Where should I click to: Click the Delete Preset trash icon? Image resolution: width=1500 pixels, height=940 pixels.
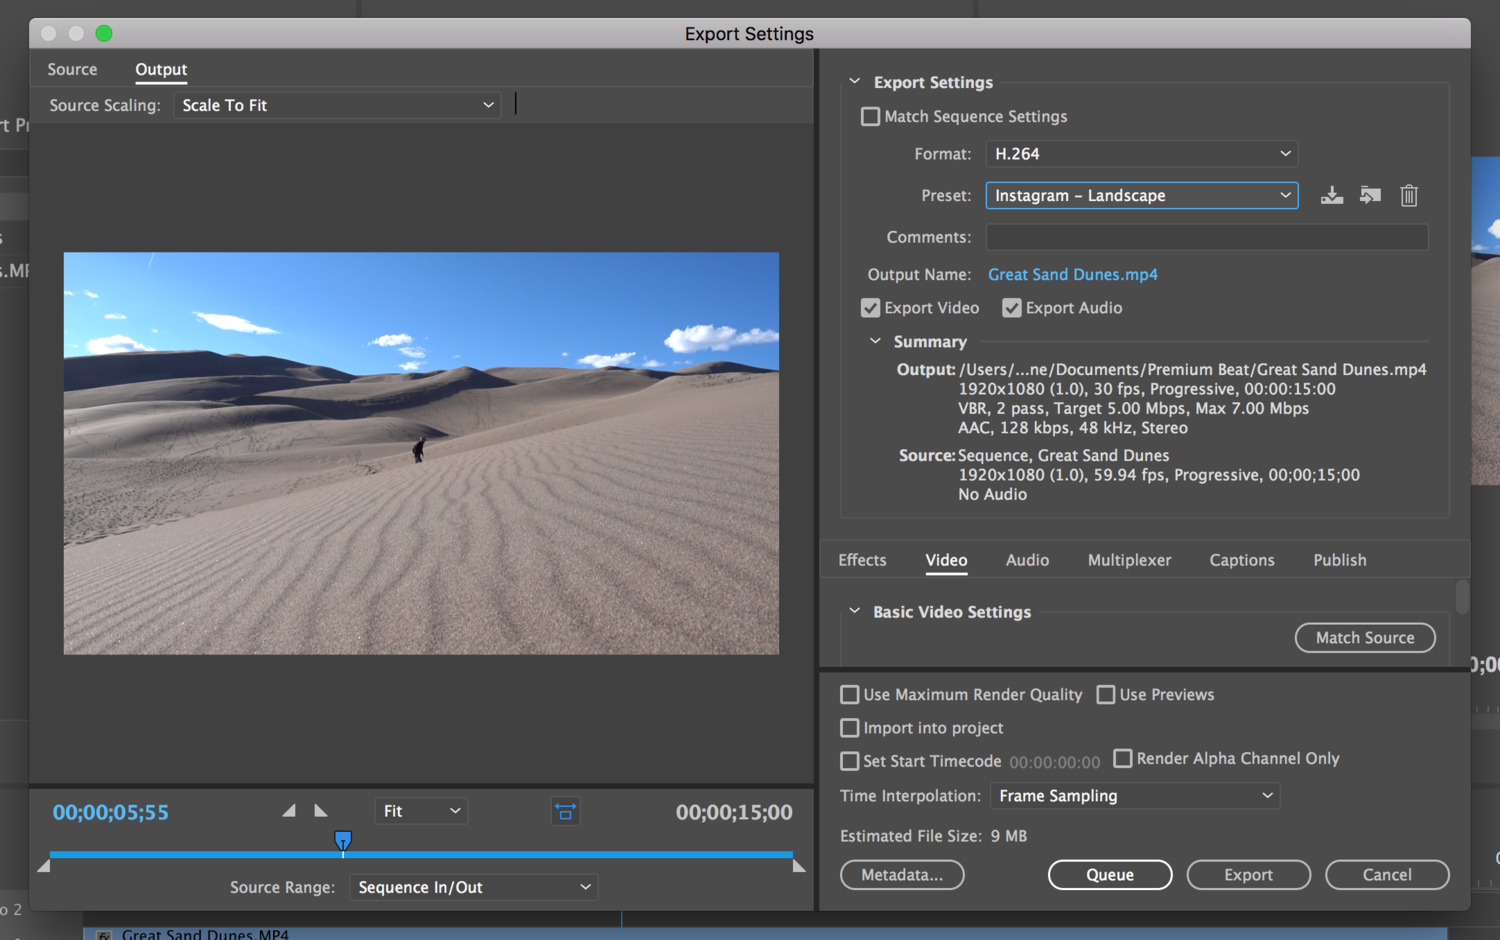pos(1409,196)
